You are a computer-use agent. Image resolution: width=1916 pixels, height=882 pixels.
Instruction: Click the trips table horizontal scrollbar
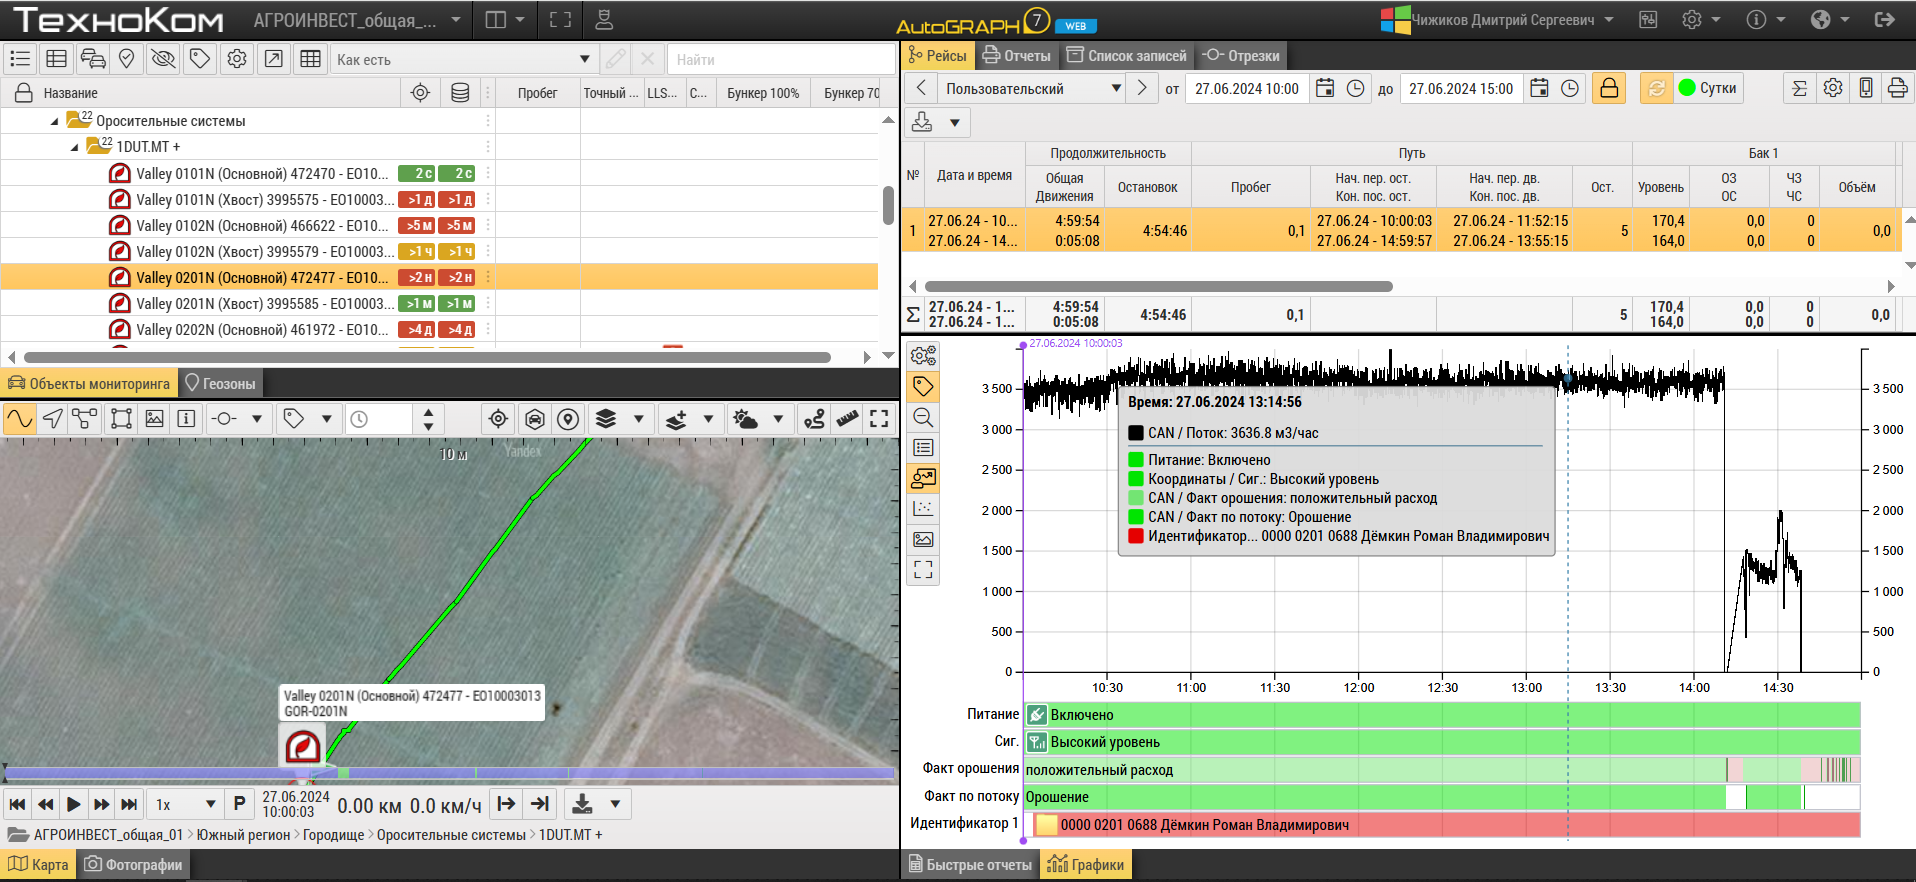coord(1159,286)
